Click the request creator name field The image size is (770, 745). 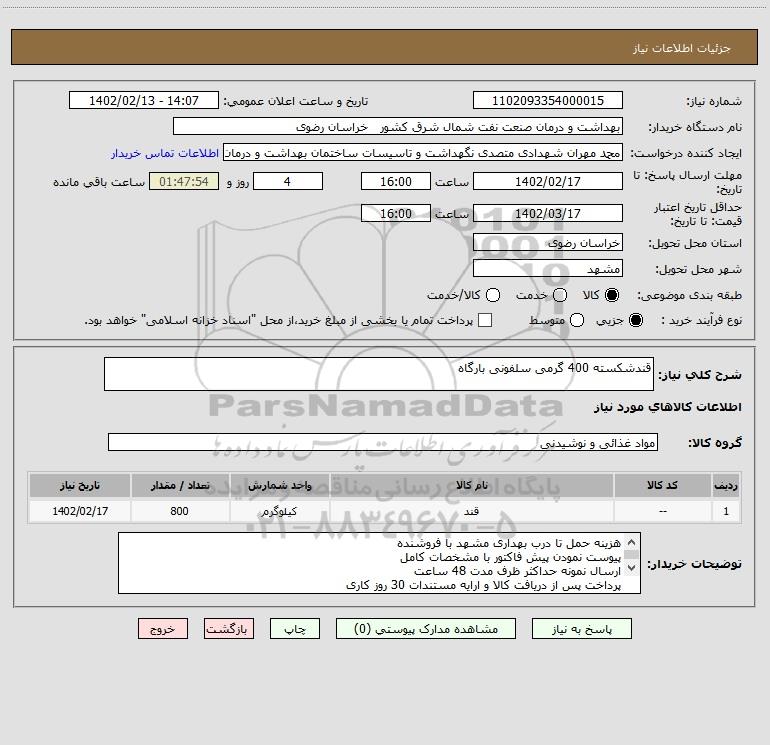pyautogui.click(x=423, y=153)
